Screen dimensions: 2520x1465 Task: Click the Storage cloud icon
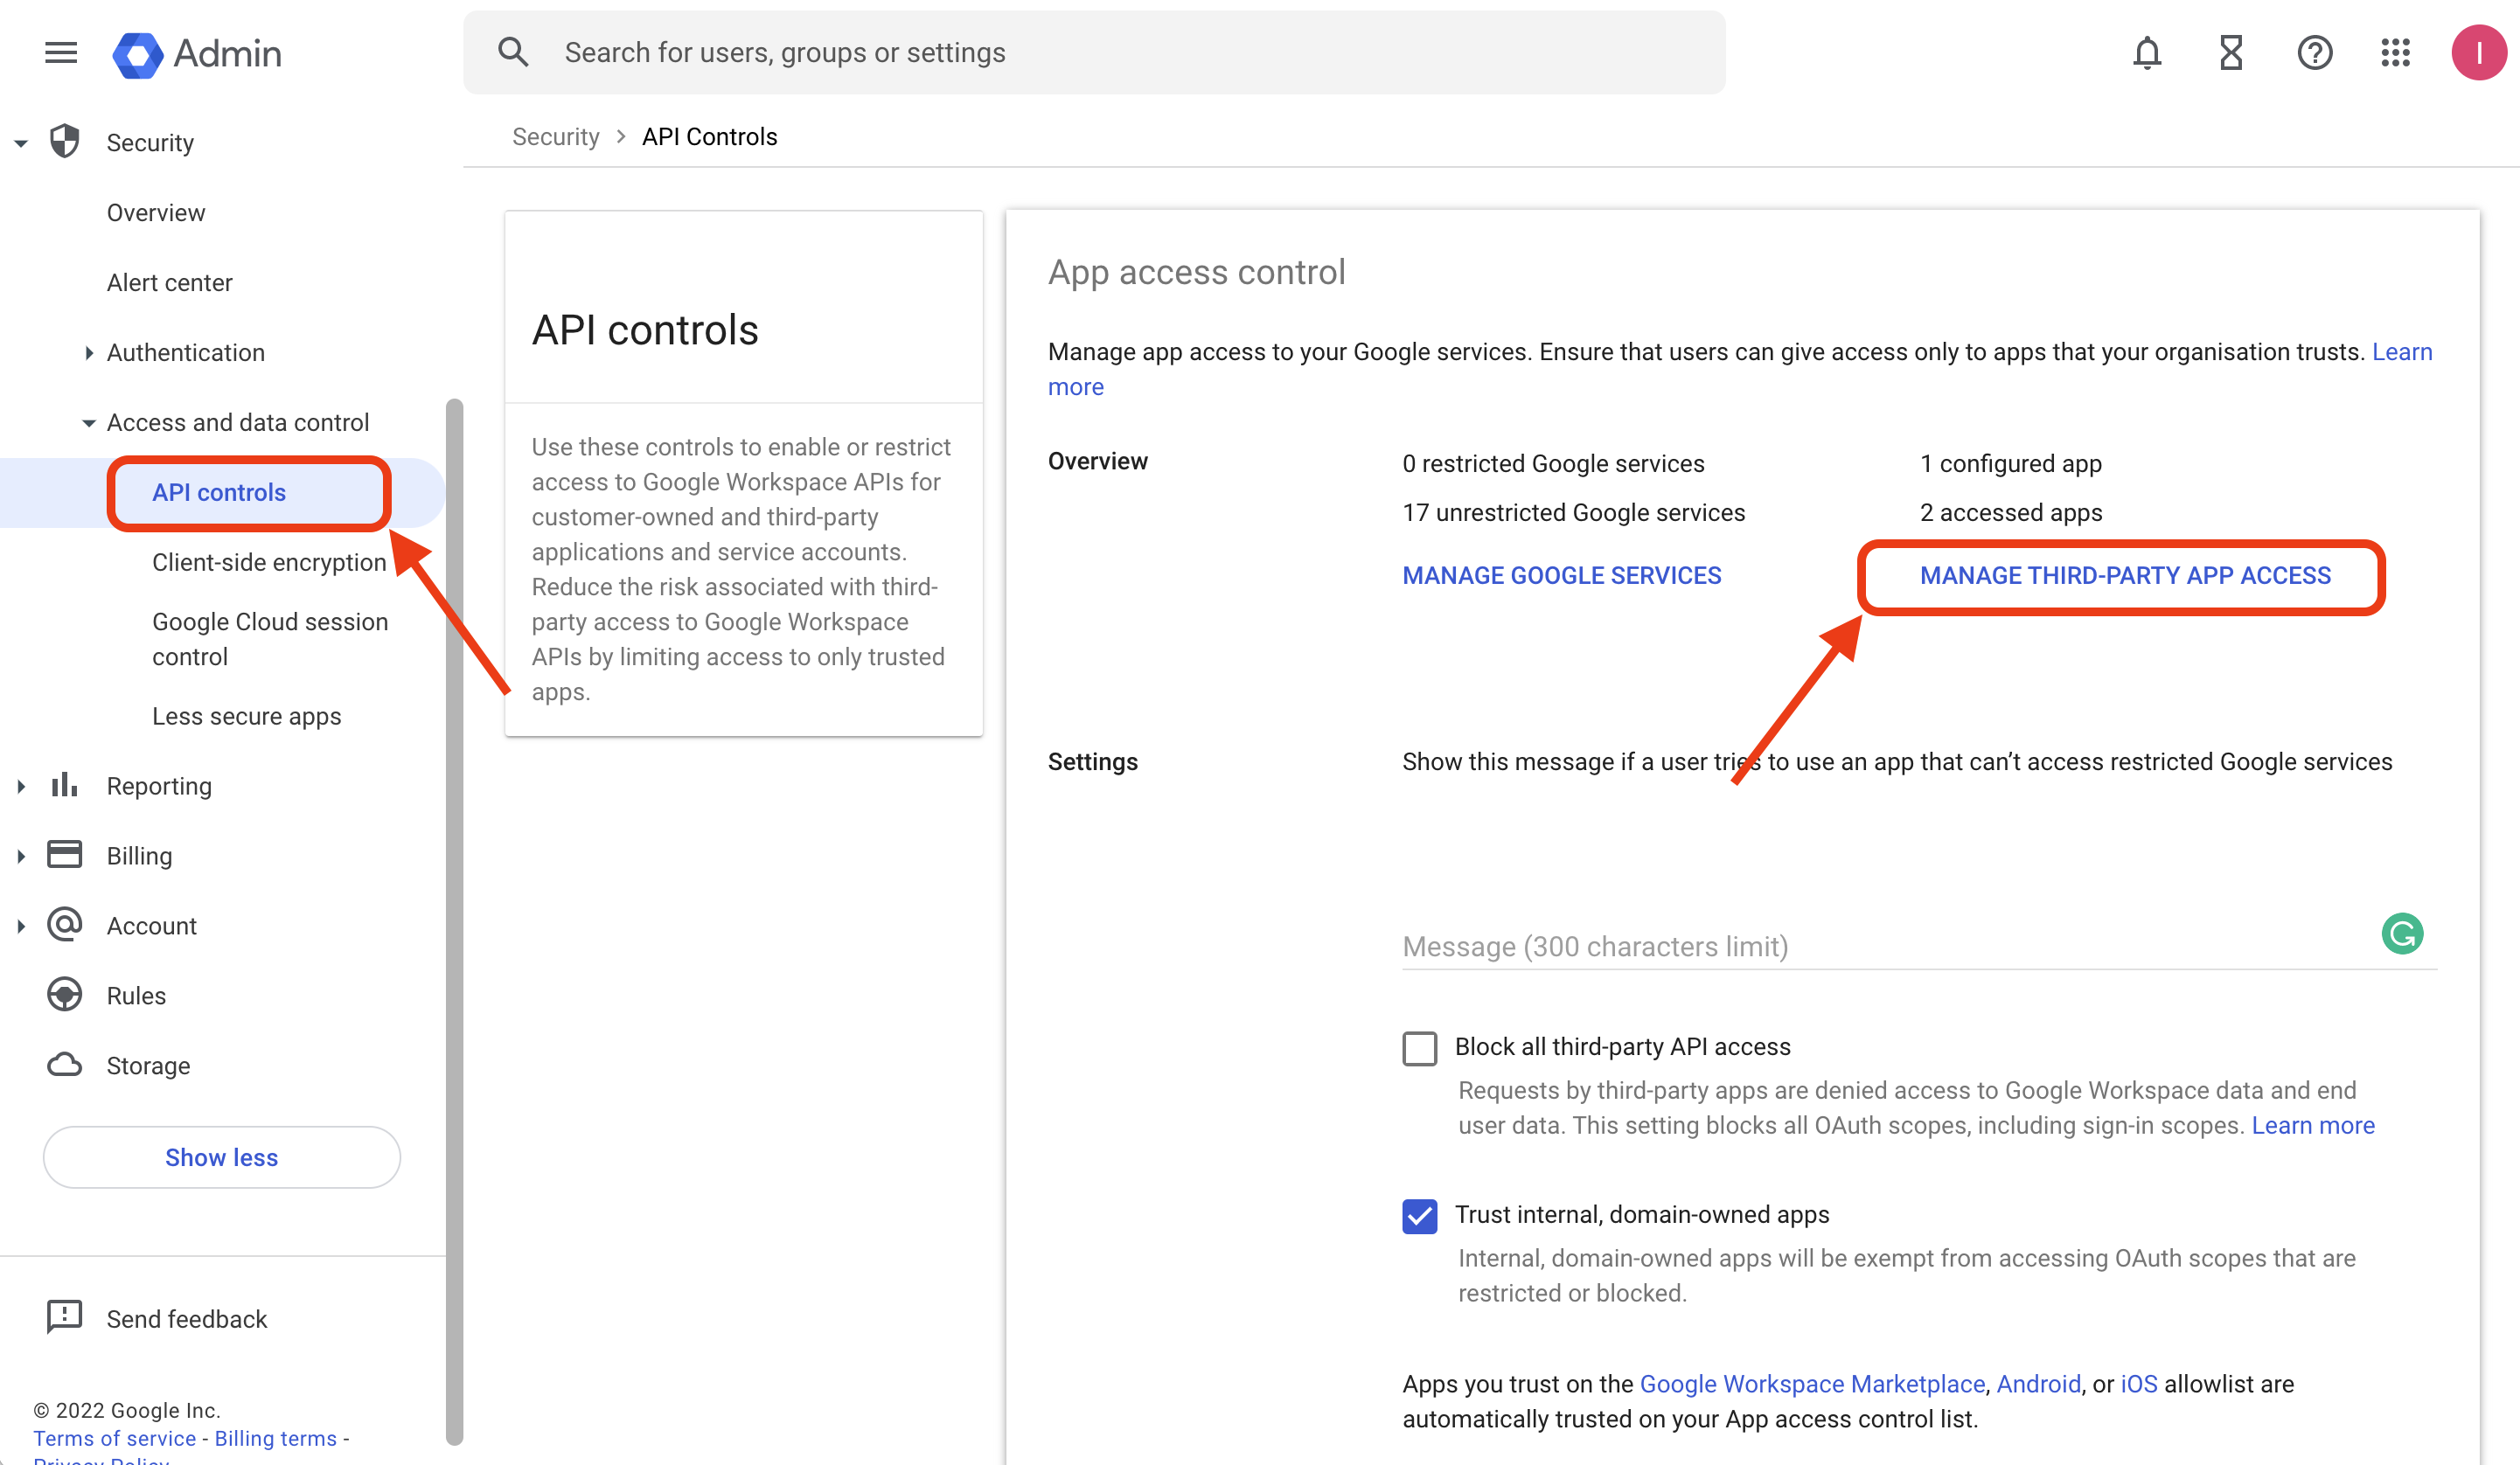(65, 1065)
